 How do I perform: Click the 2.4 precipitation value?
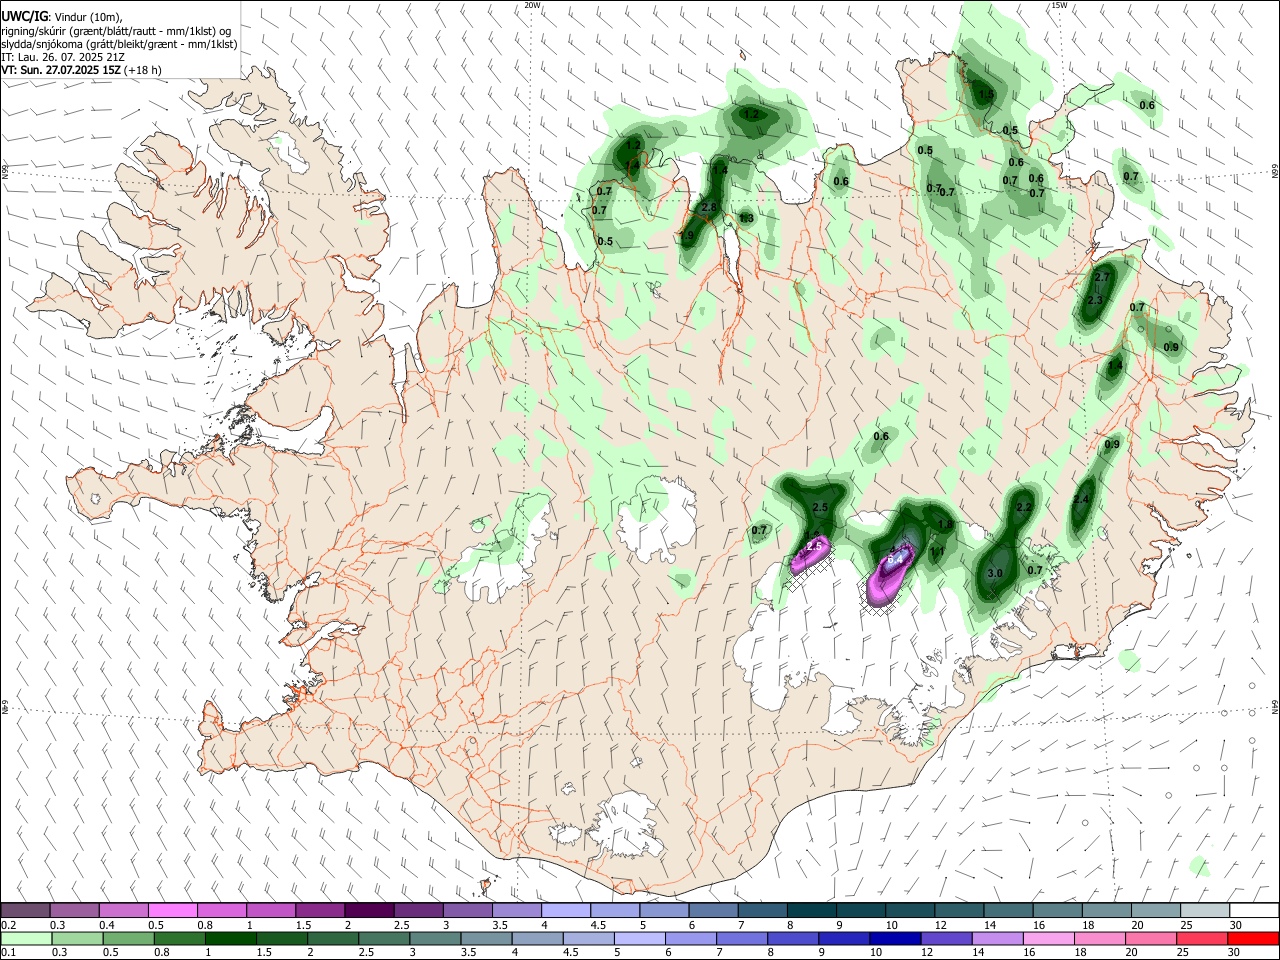[1081, 500]
